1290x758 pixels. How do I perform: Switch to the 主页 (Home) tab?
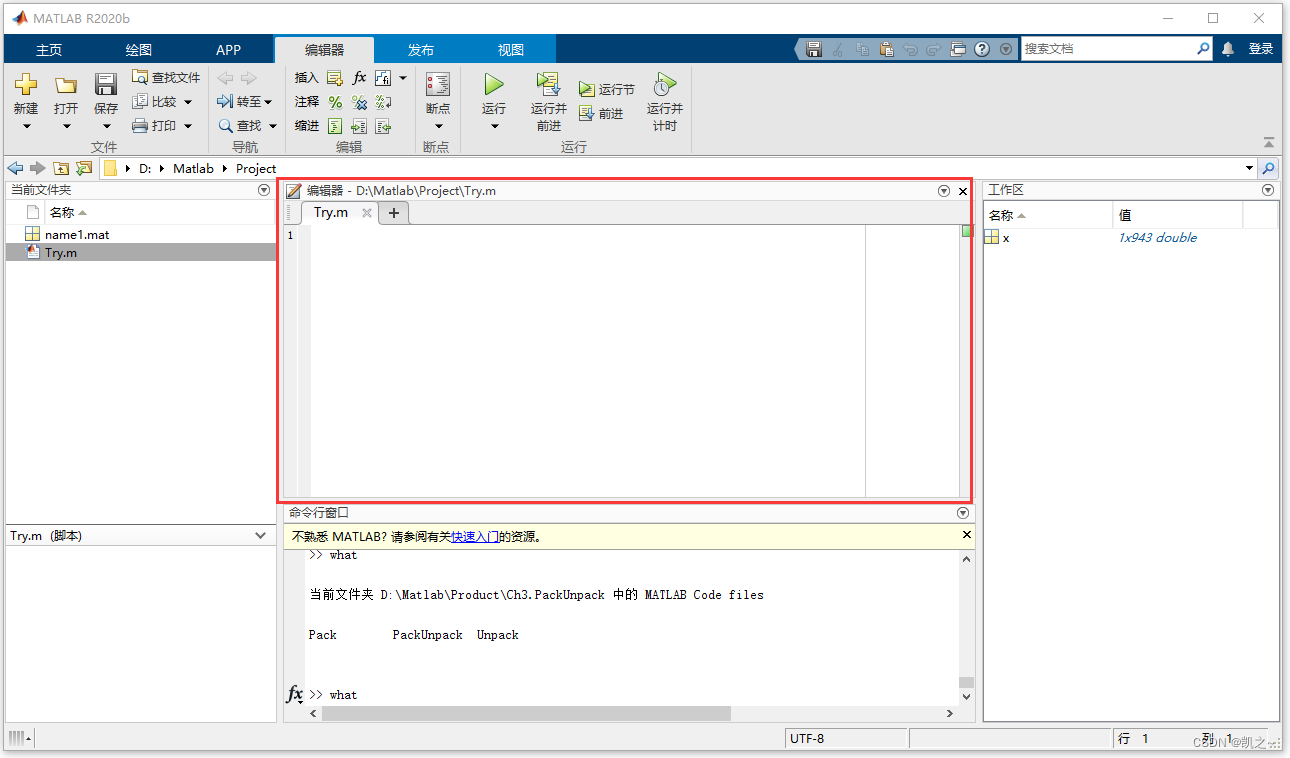pos(48,49)
